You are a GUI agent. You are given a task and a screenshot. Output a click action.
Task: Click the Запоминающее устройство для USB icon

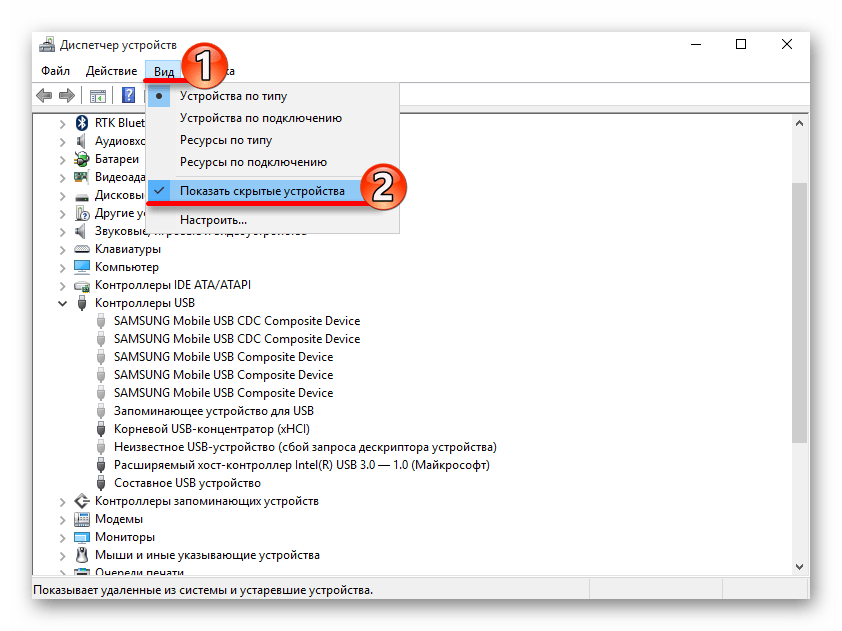(x=100, y=411)
